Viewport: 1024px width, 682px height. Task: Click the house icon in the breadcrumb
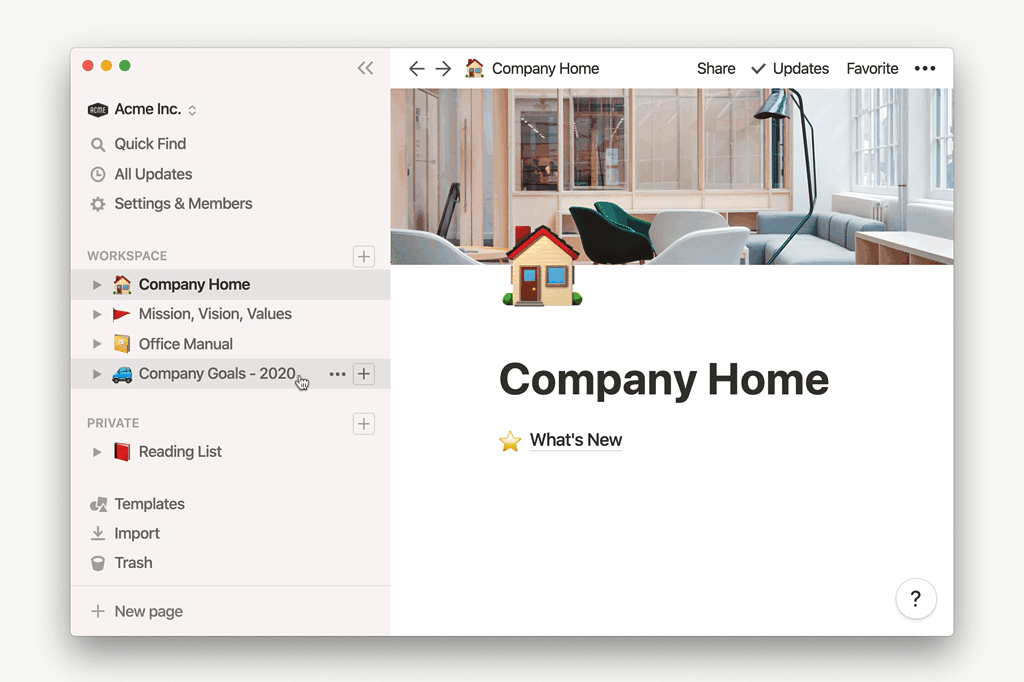475,68
